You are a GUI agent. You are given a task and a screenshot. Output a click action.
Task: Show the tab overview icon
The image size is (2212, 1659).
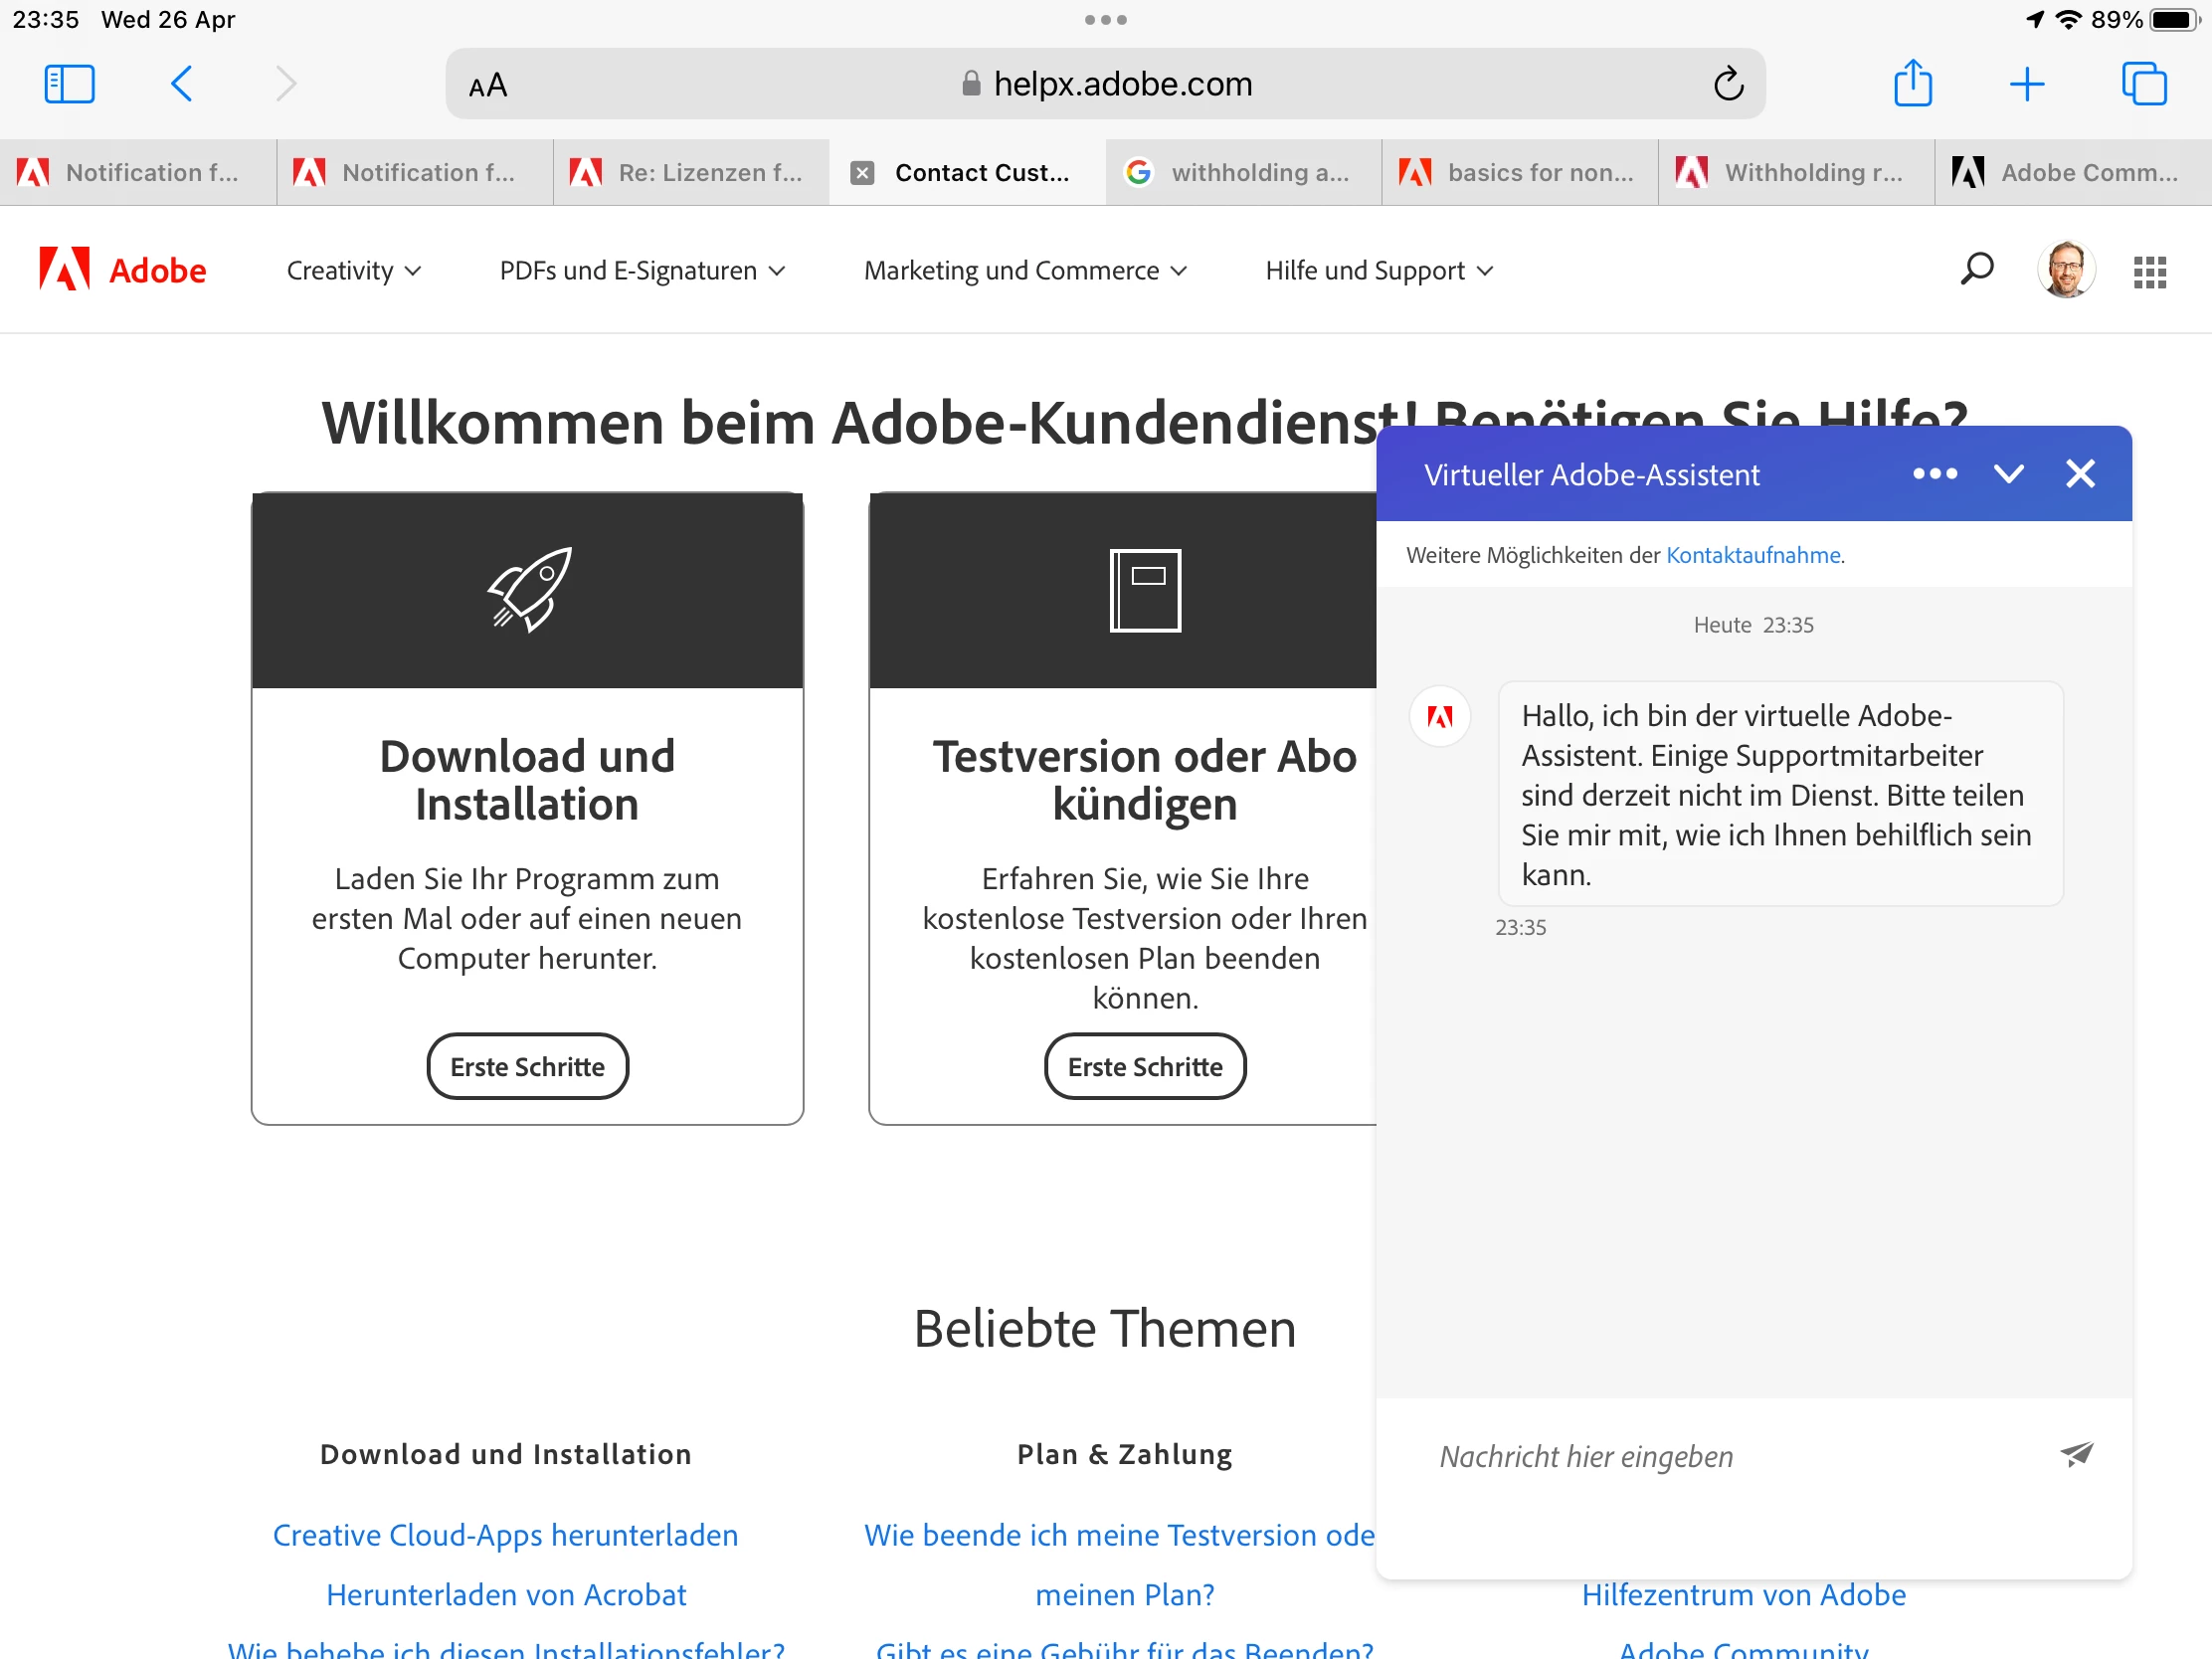click(x=2143, y=84)
